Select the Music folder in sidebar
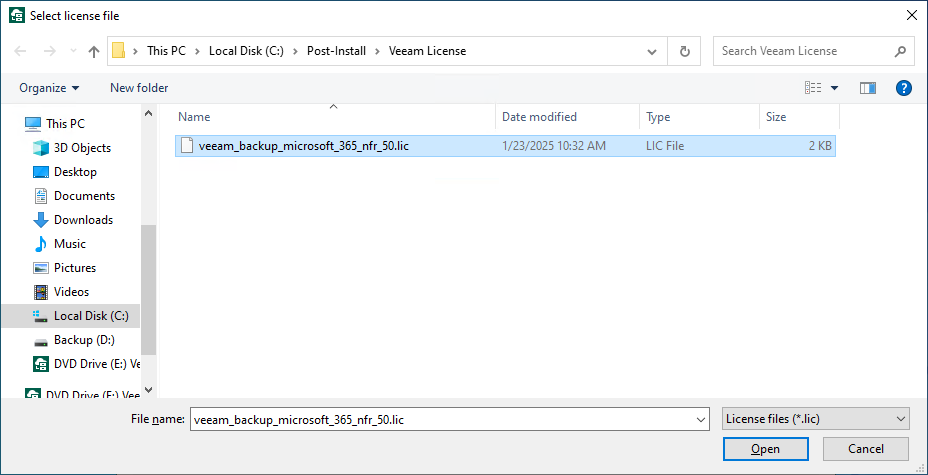This screenshot has width=928, height=475. coord(69,244)
